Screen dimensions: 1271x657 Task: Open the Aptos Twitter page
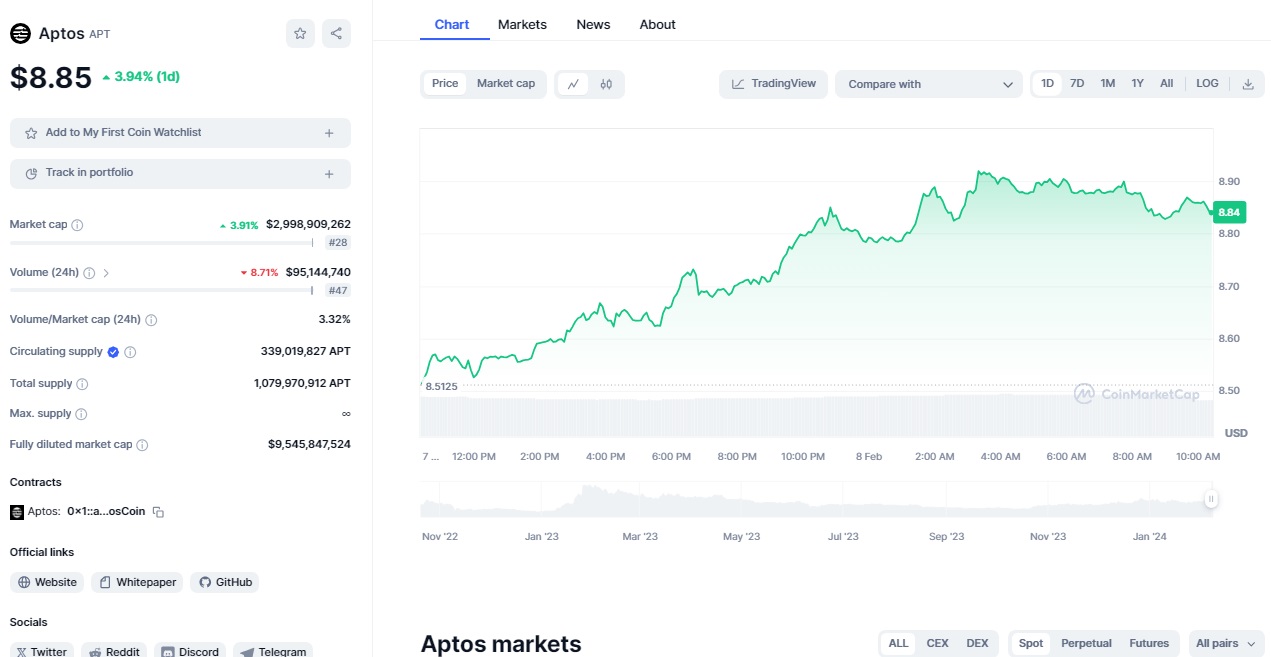(42, 652)
